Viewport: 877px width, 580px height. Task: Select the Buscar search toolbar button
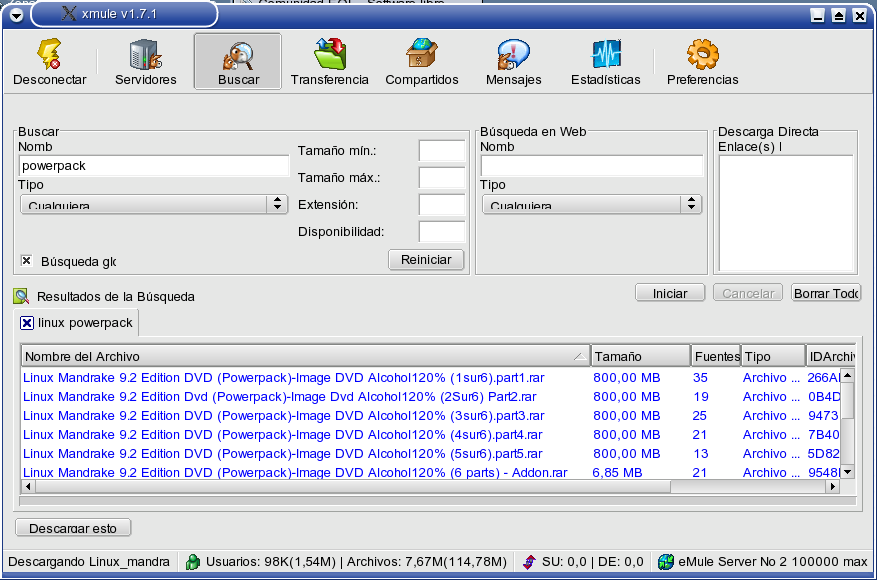coord(238,62)
